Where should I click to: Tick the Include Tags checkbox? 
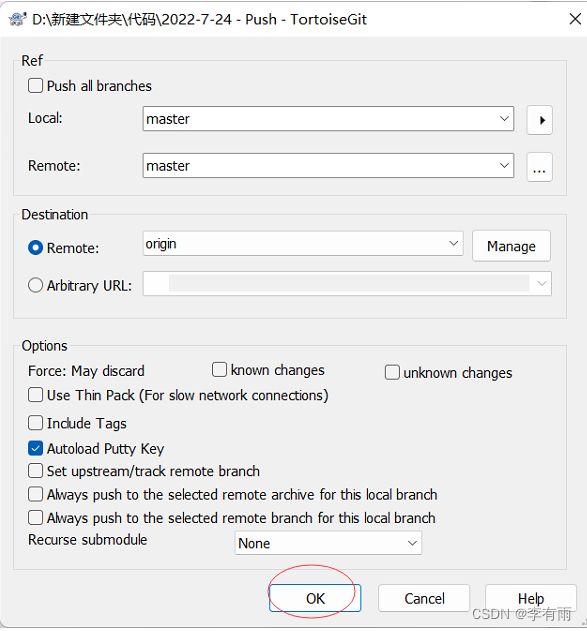(35, 423)
